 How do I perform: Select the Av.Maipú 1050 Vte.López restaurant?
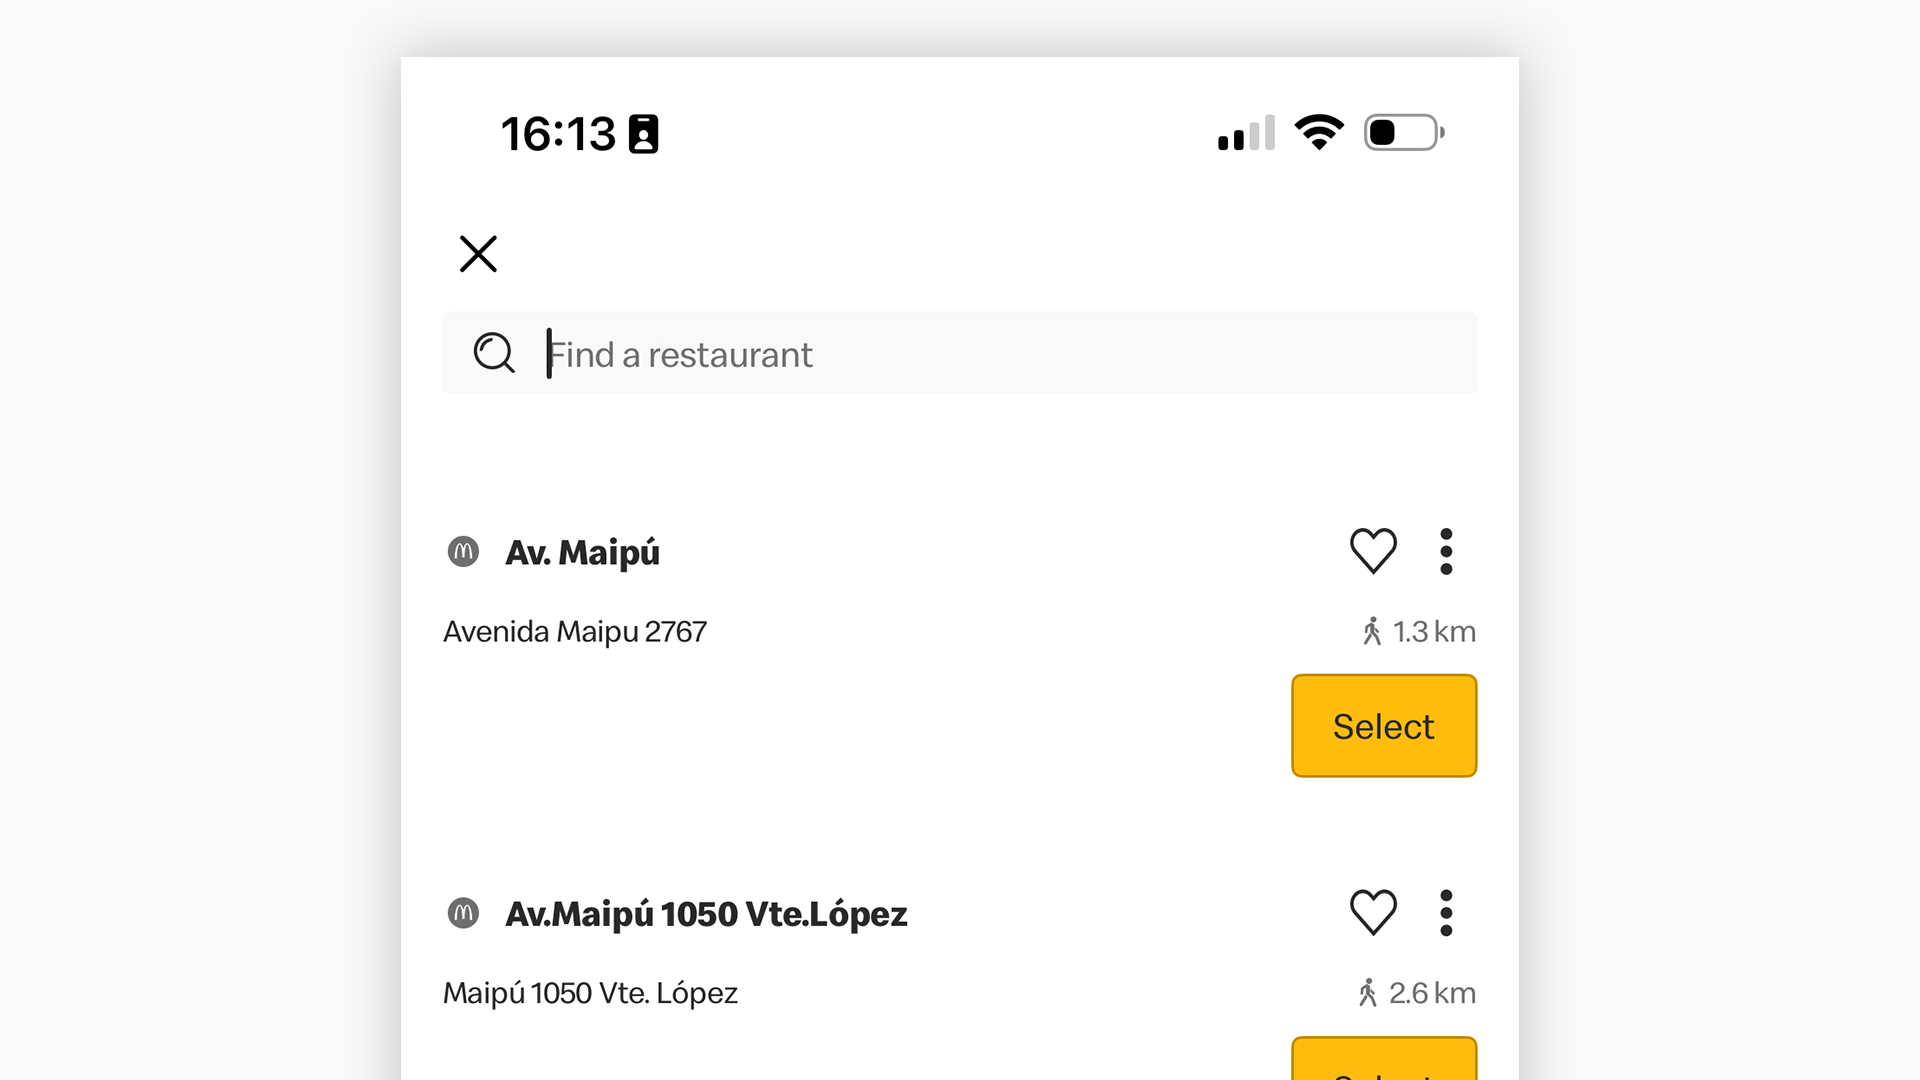[x=1383, y=1062]
